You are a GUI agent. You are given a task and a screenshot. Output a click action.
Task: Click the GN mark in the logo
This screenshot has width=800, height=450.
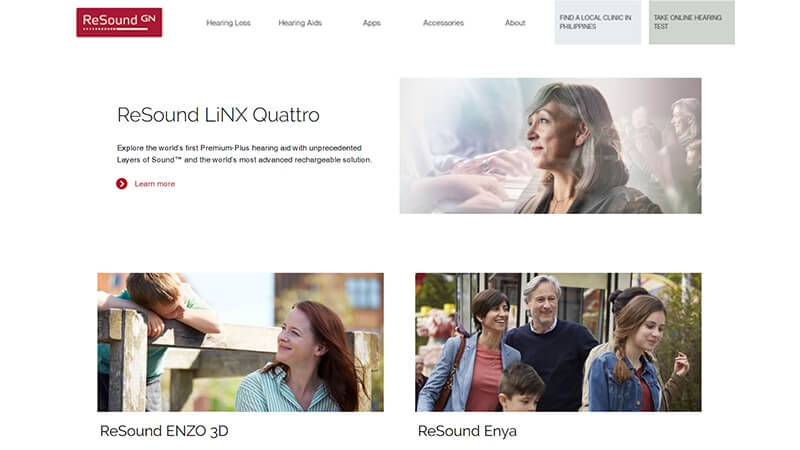[x=148, y=19]
